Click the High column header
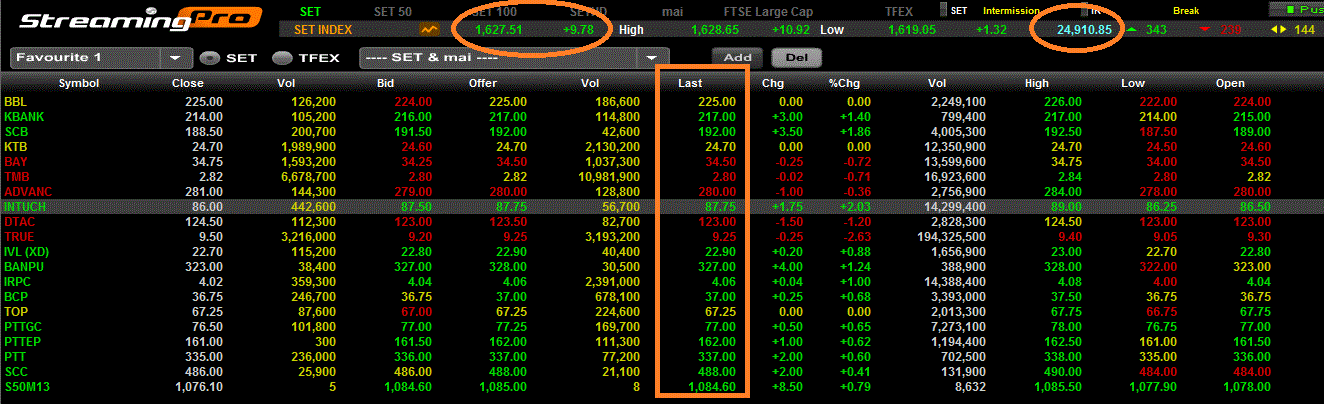 [1037, 84]
